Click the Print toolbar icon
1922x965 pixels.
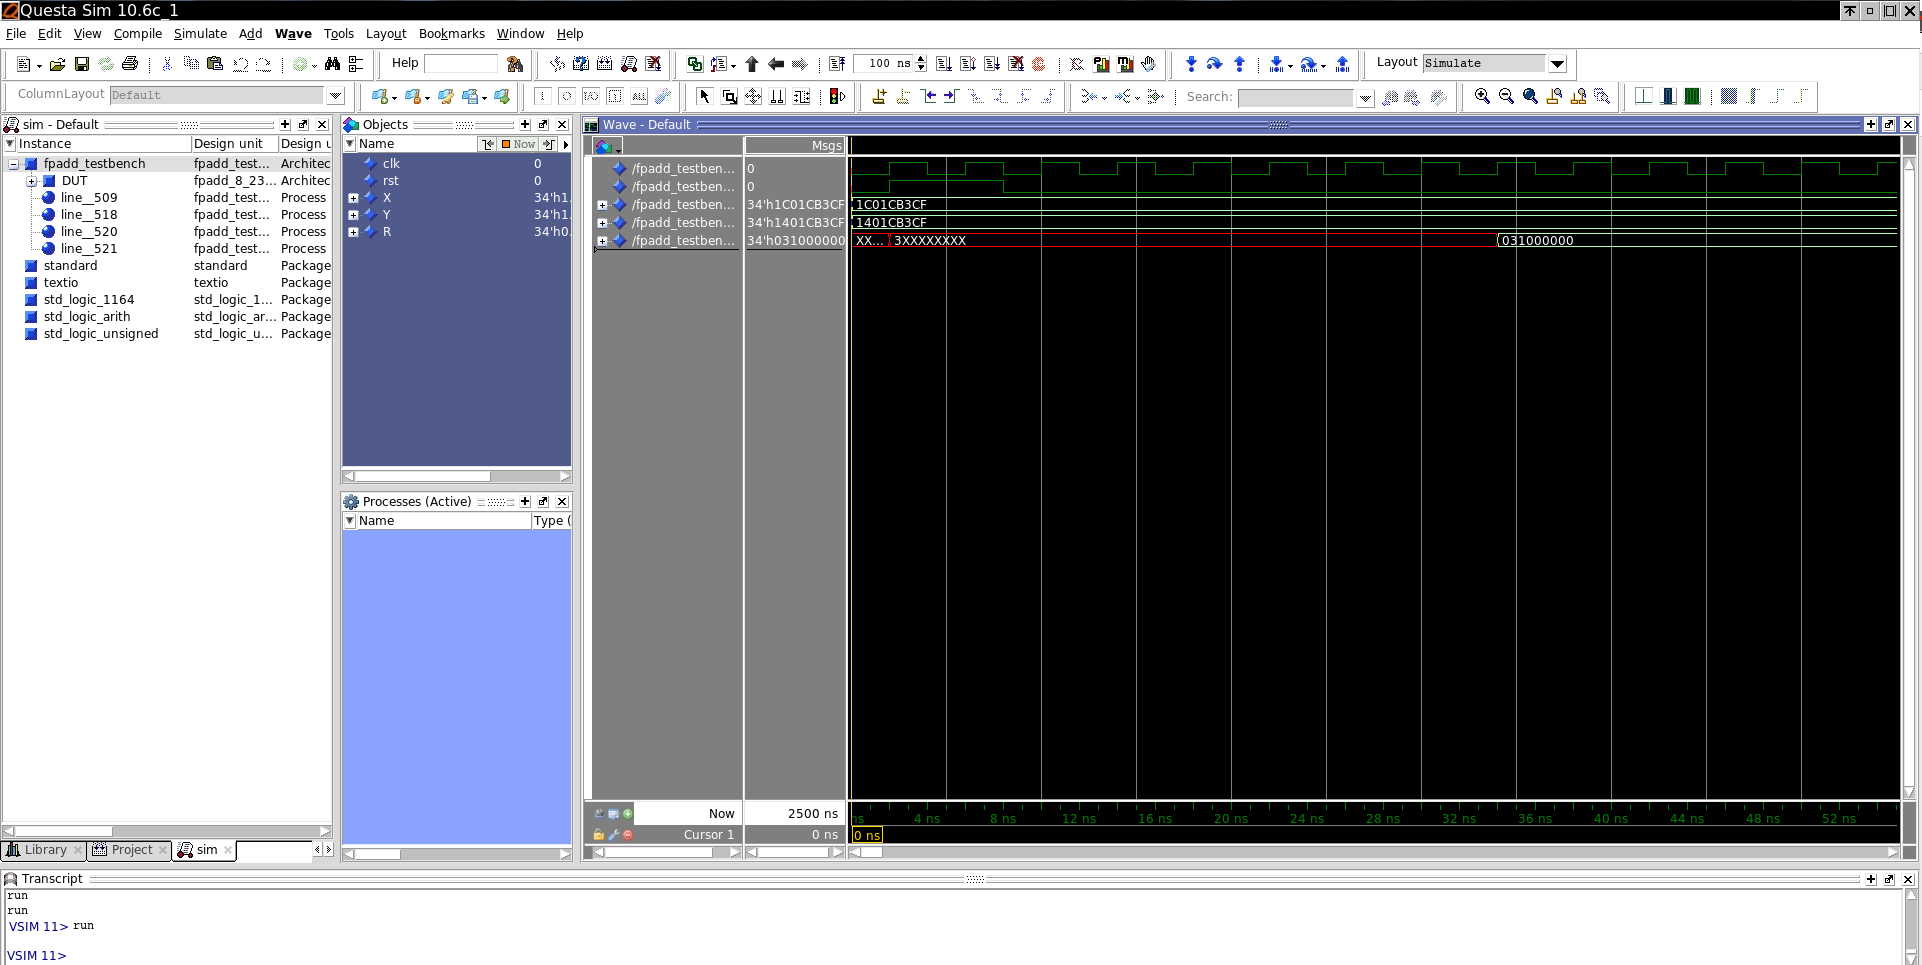[129, 63]
